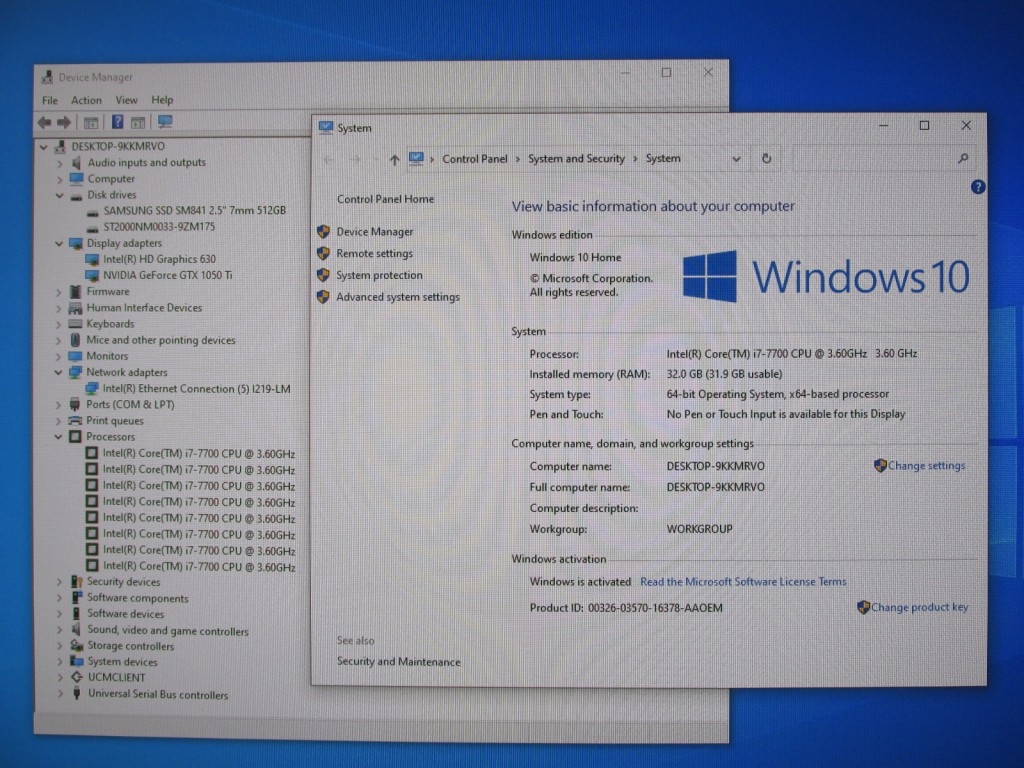Open System protection
Viewport: 1024px width, 768px height.
(379, 275)
